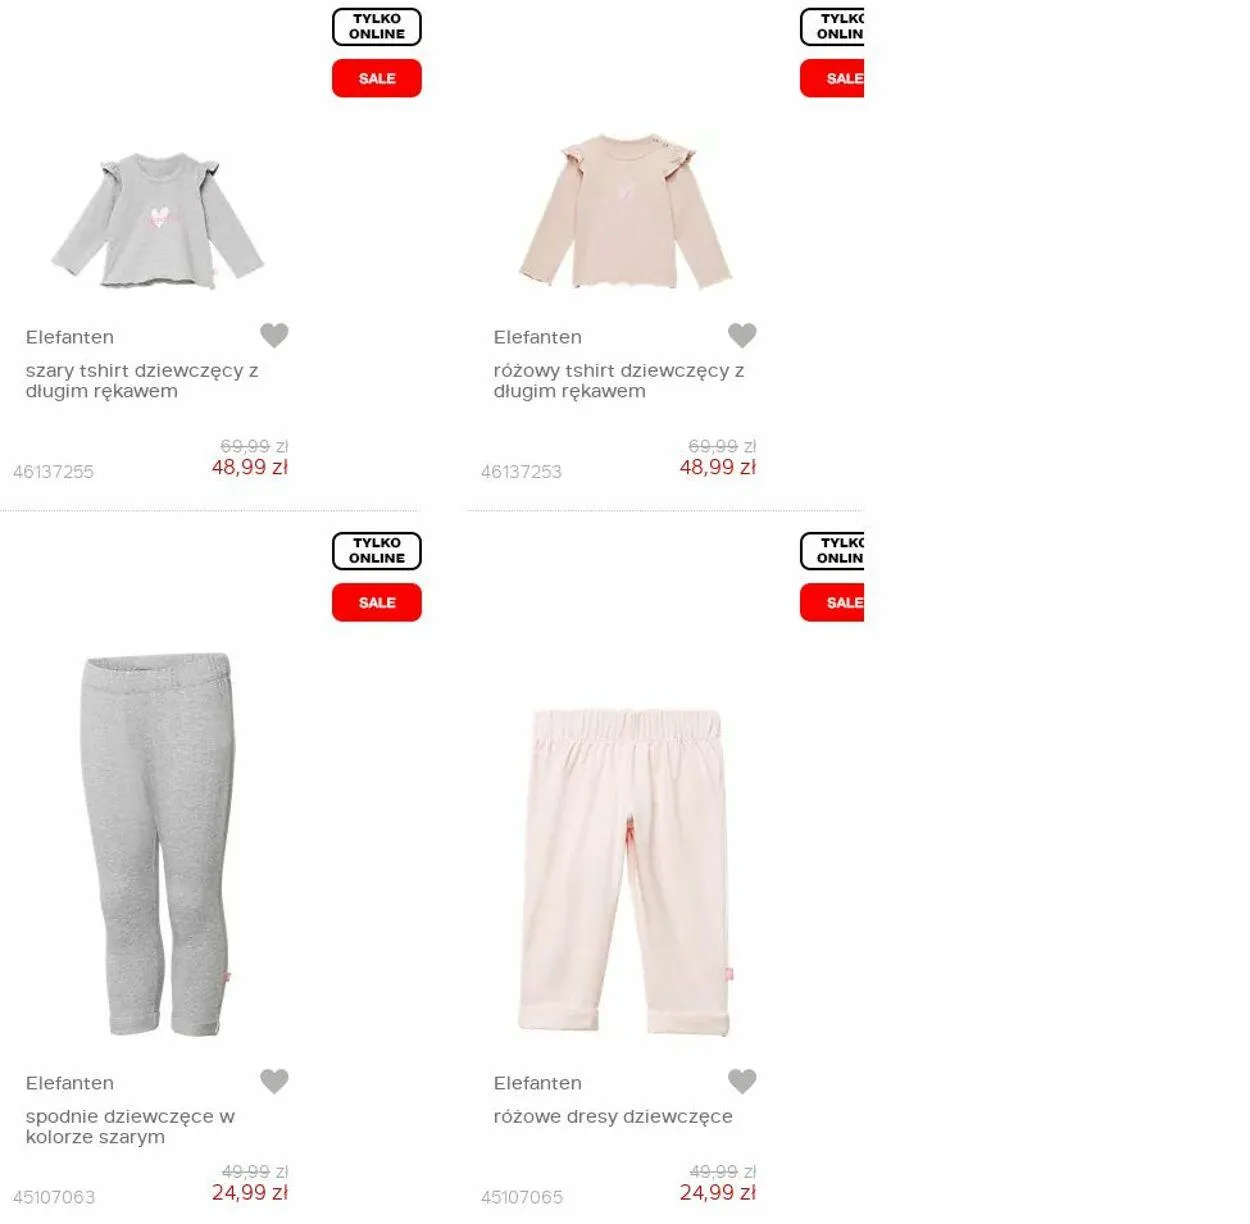Open gray ruffle tshirt product image
Image resolution: width=1250 pixels, height=1224 pixels.
click(x=158, y=221)
